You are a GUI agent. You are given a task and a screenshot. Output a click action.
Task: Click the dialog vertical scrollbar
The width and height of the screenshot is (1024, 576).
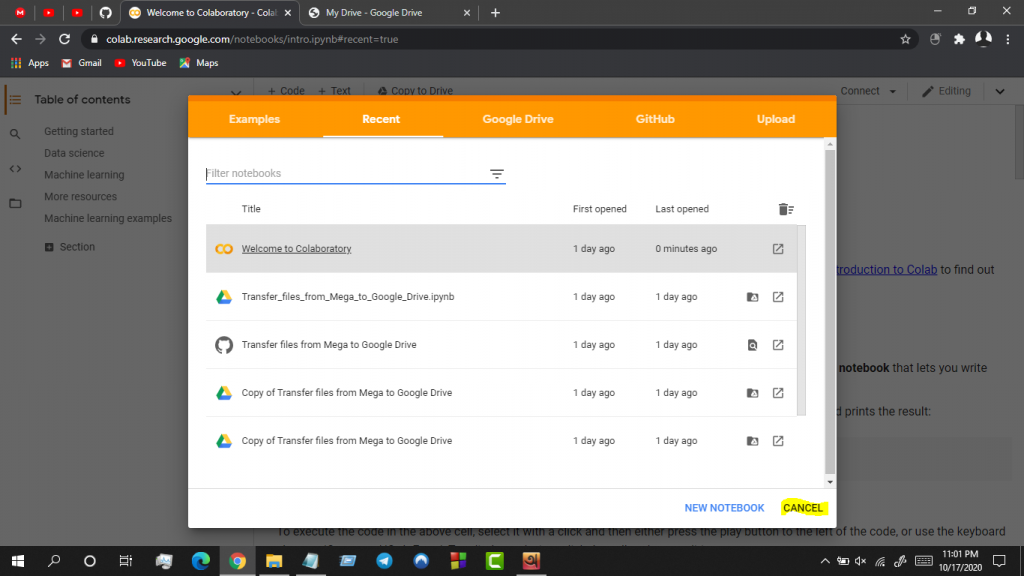pyautogui.click(x=829, y=312)
